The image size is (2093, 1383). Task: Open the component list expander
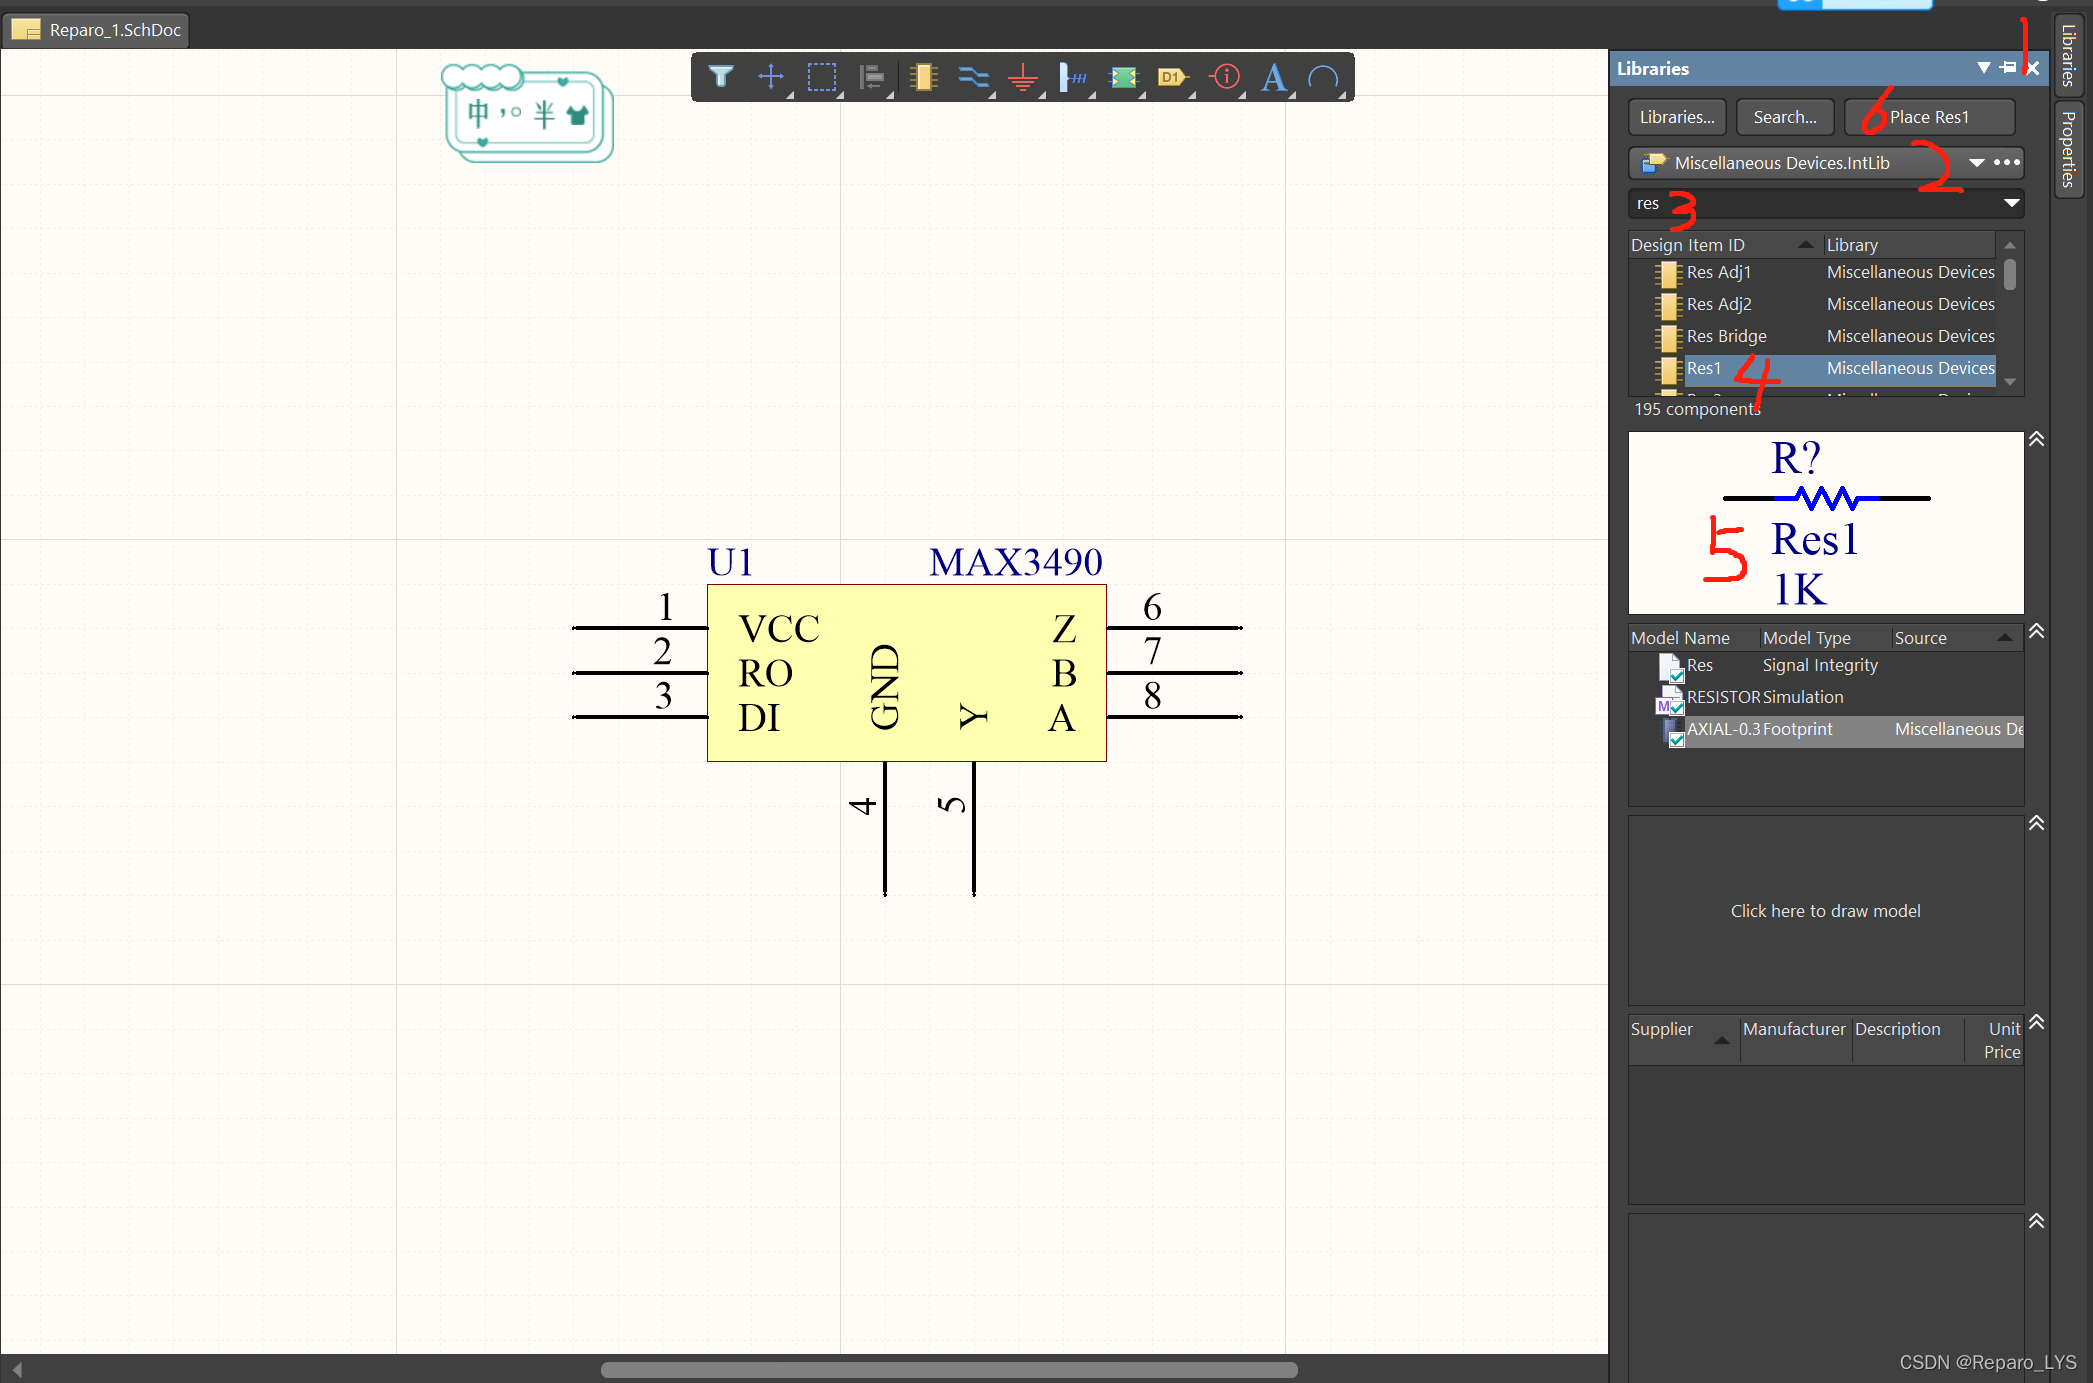coord(2039,440)
